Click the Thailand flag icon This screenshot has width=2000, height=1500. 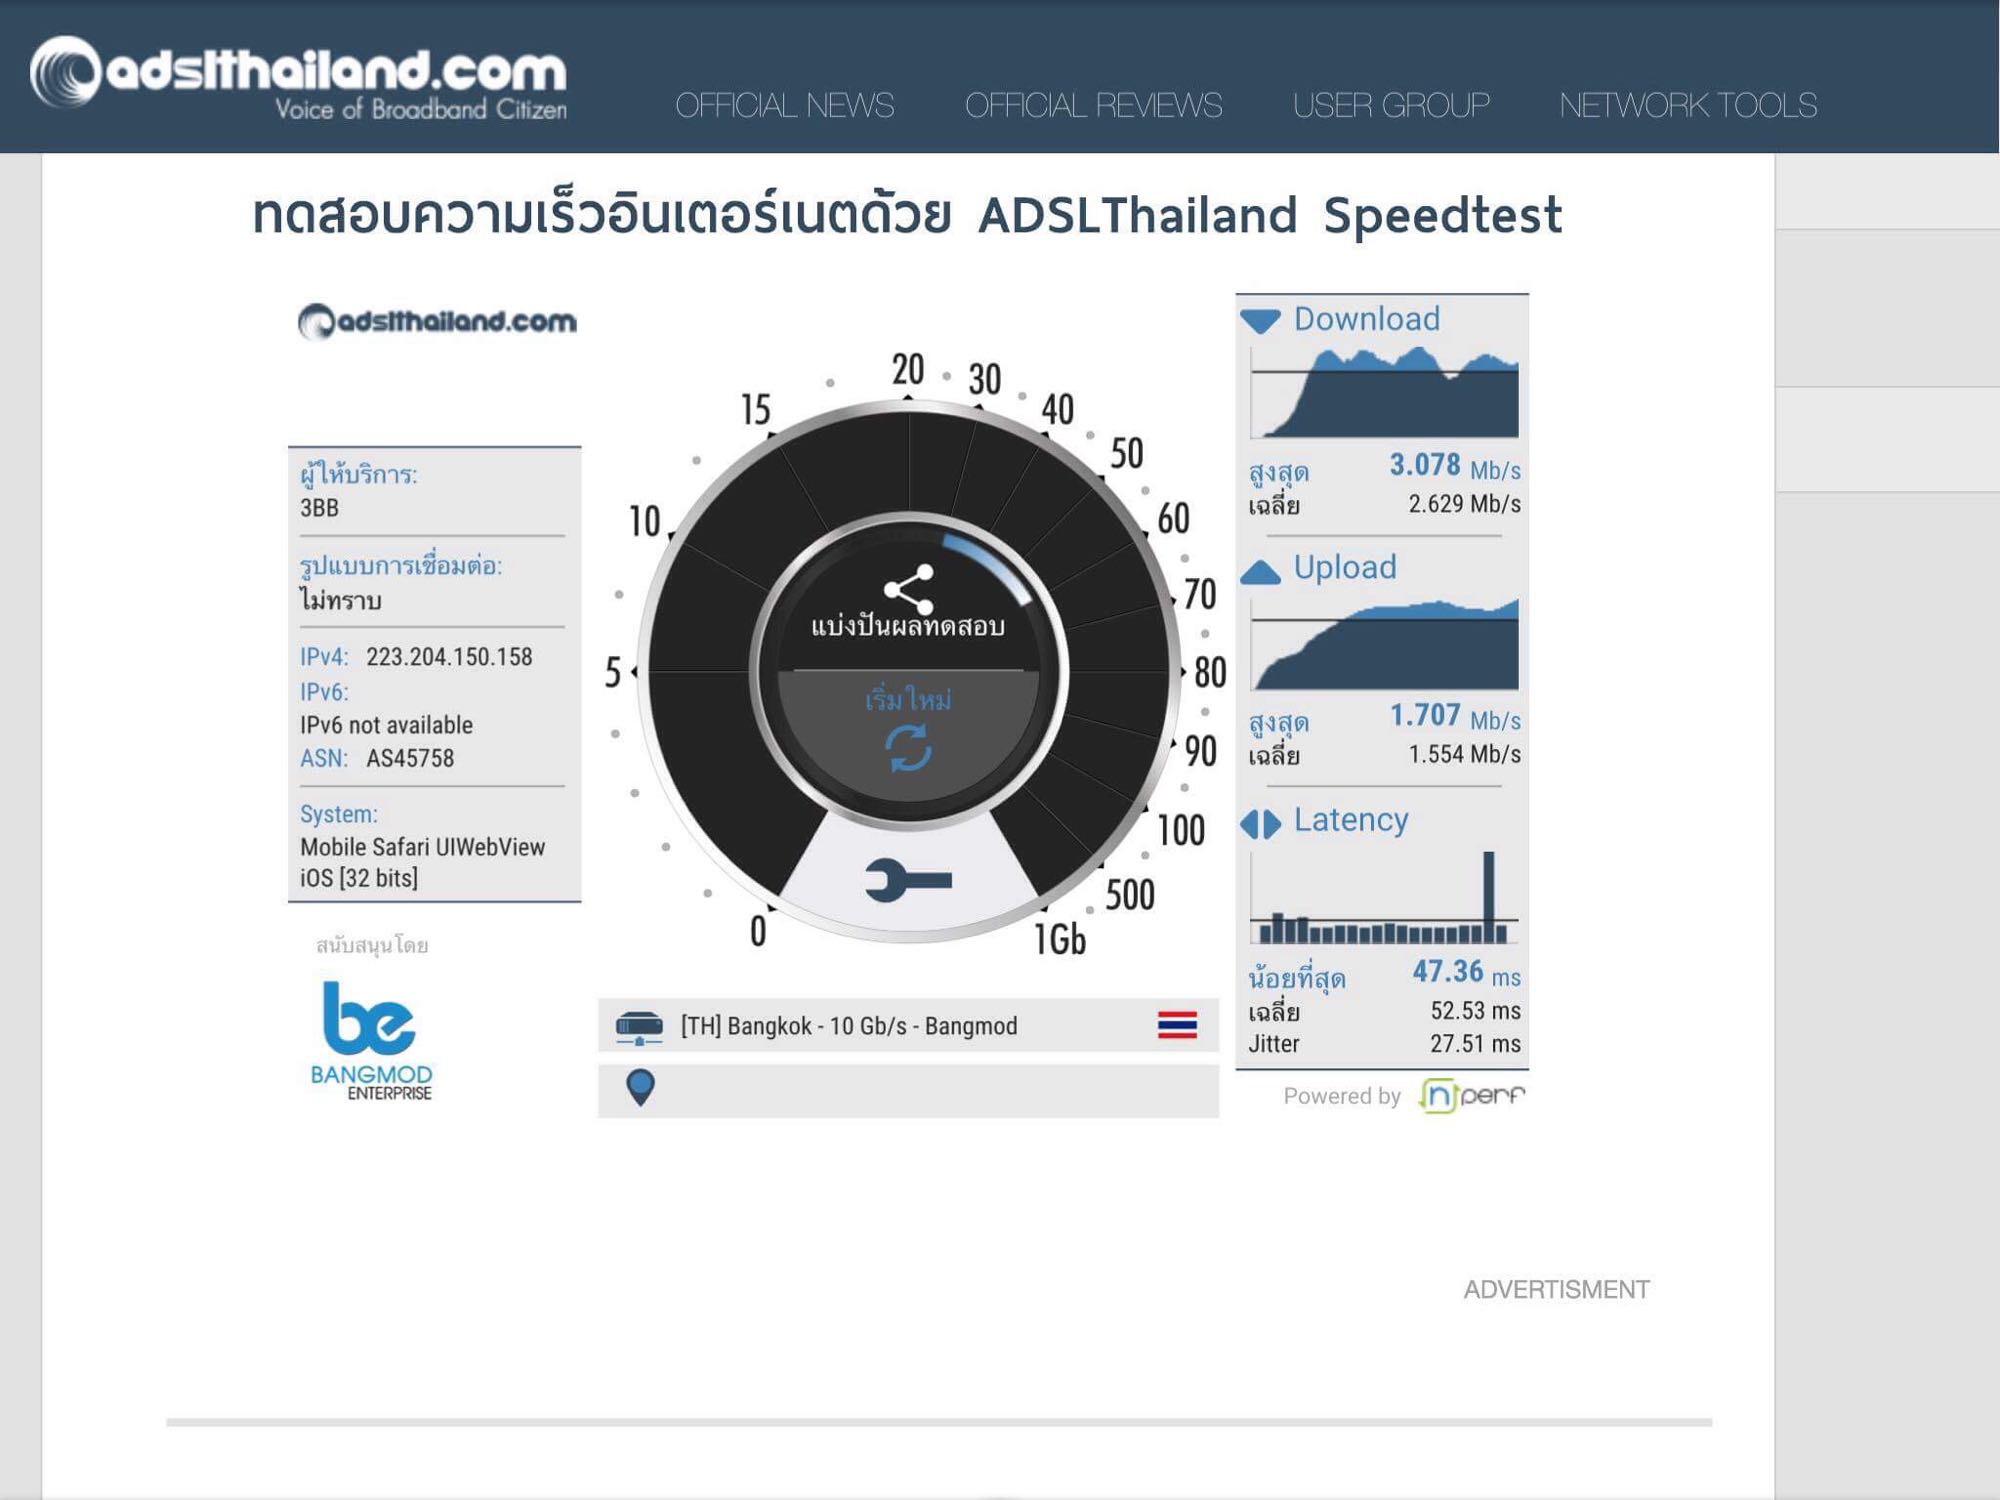[1177, 1025]
